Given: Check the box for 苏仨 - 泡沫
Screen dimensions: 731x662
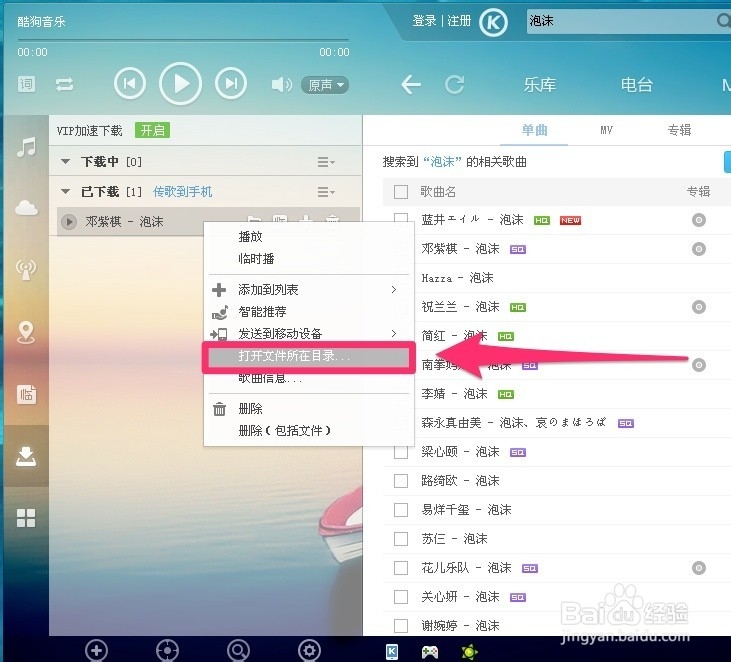Looking at the screenshot, I should [x=401, y=539].
